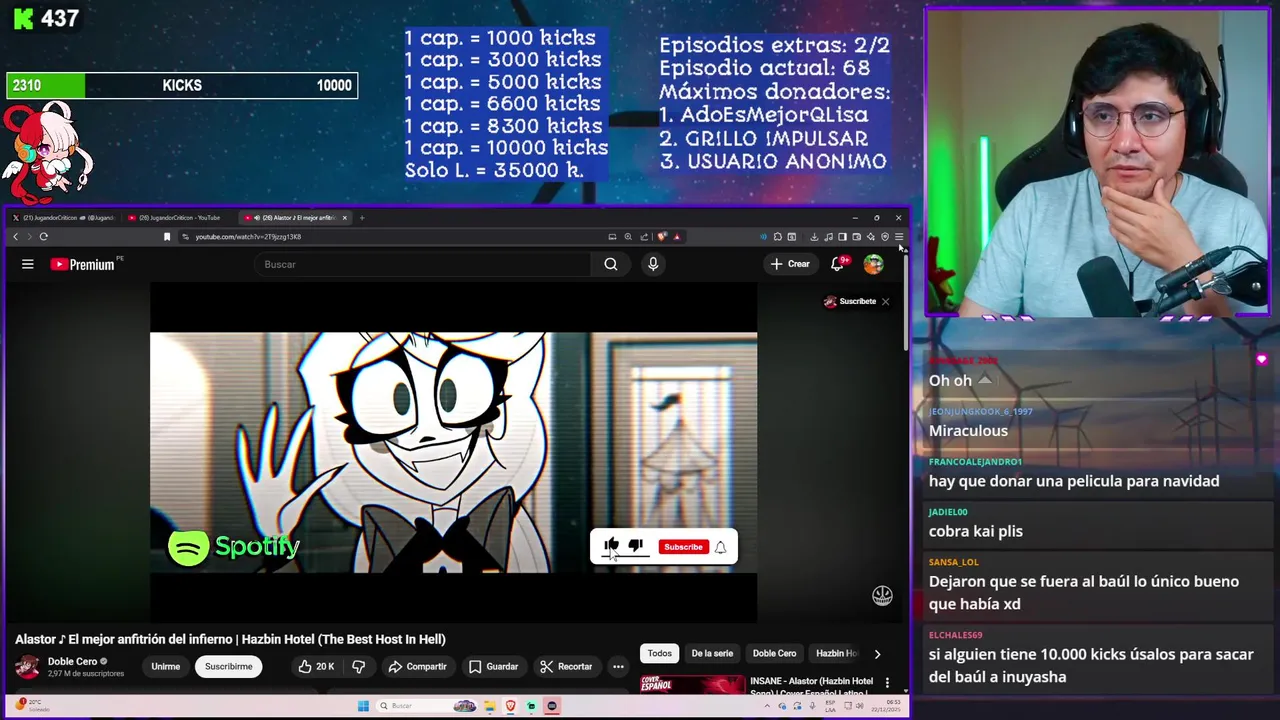Viewport: 1280px width, 720px height.
Task: Switch to the JugandorCriticon X tab
Action: coord(64,217)
